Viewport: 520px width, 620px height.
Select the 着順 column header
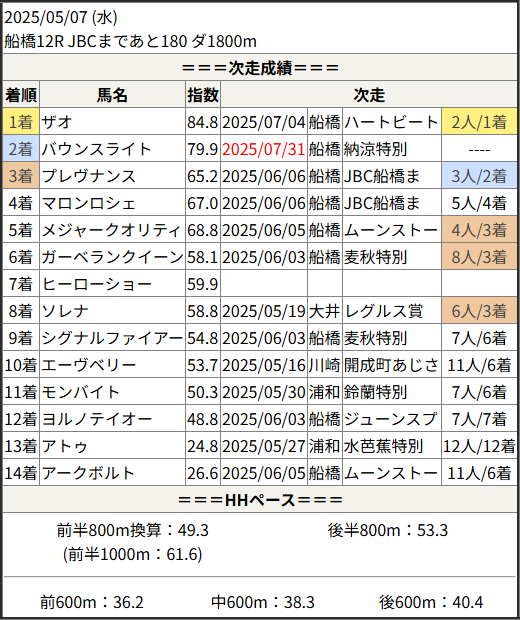pyautogui.click(x=21, y=95)
